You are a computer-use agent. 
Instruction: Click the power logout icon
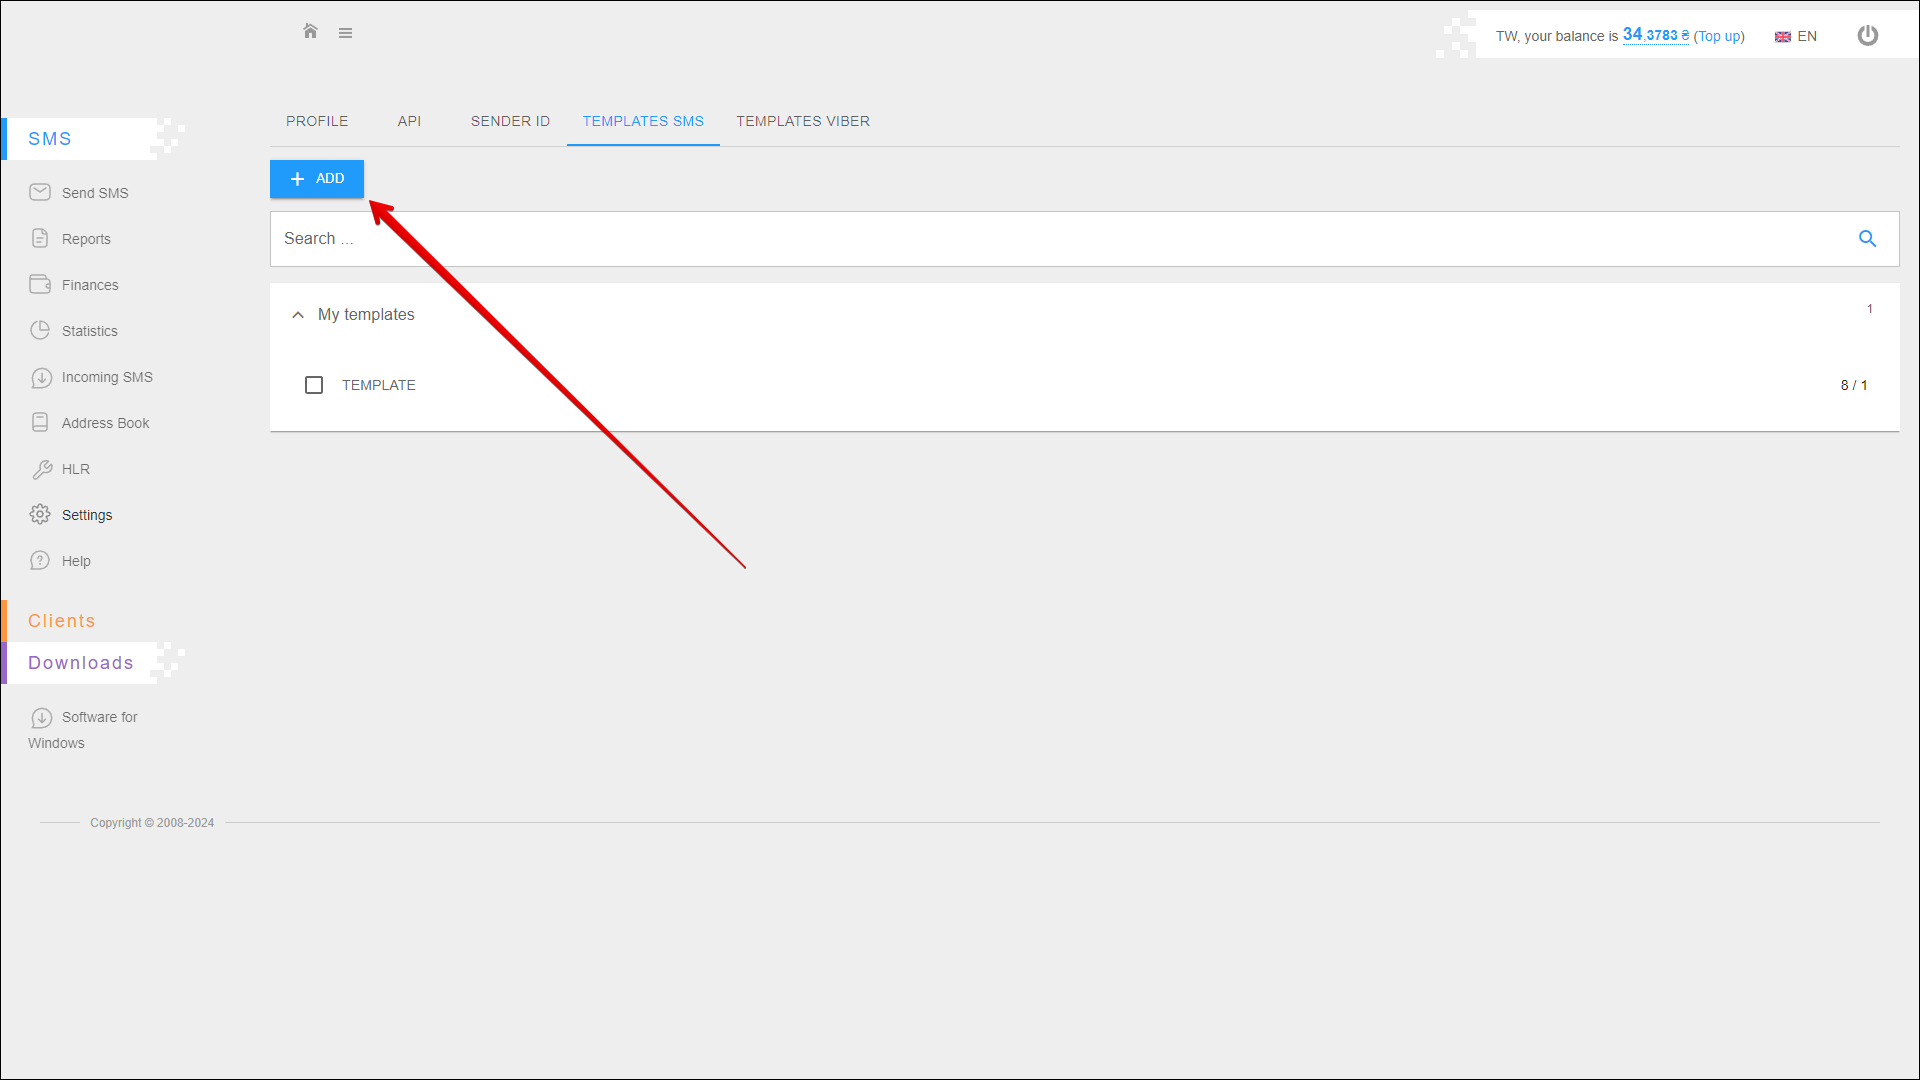1867,36
